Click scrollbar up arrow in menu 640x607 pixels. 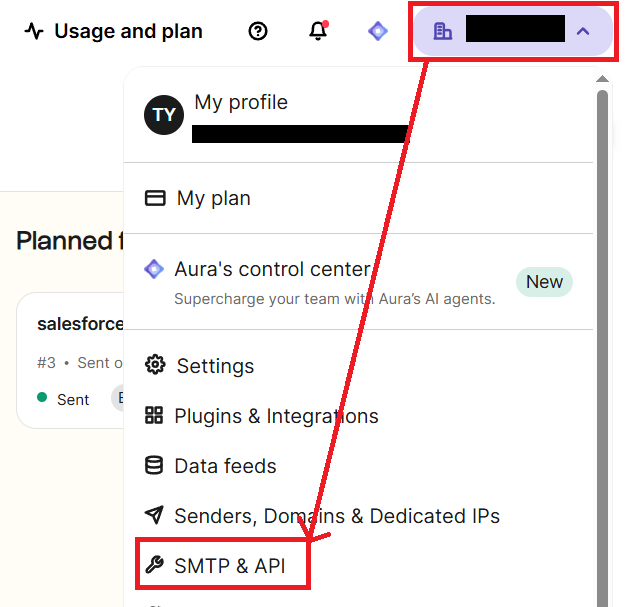coord(602,79)
